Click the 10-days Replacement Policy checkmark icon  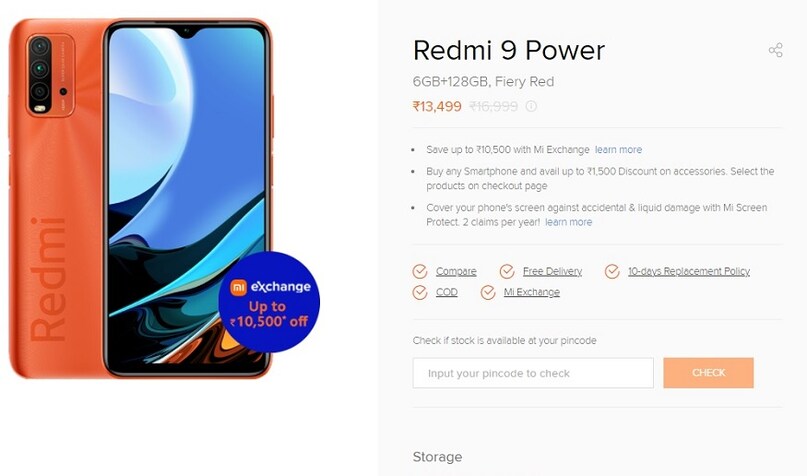pyautogui.click(x=612, y=271)
